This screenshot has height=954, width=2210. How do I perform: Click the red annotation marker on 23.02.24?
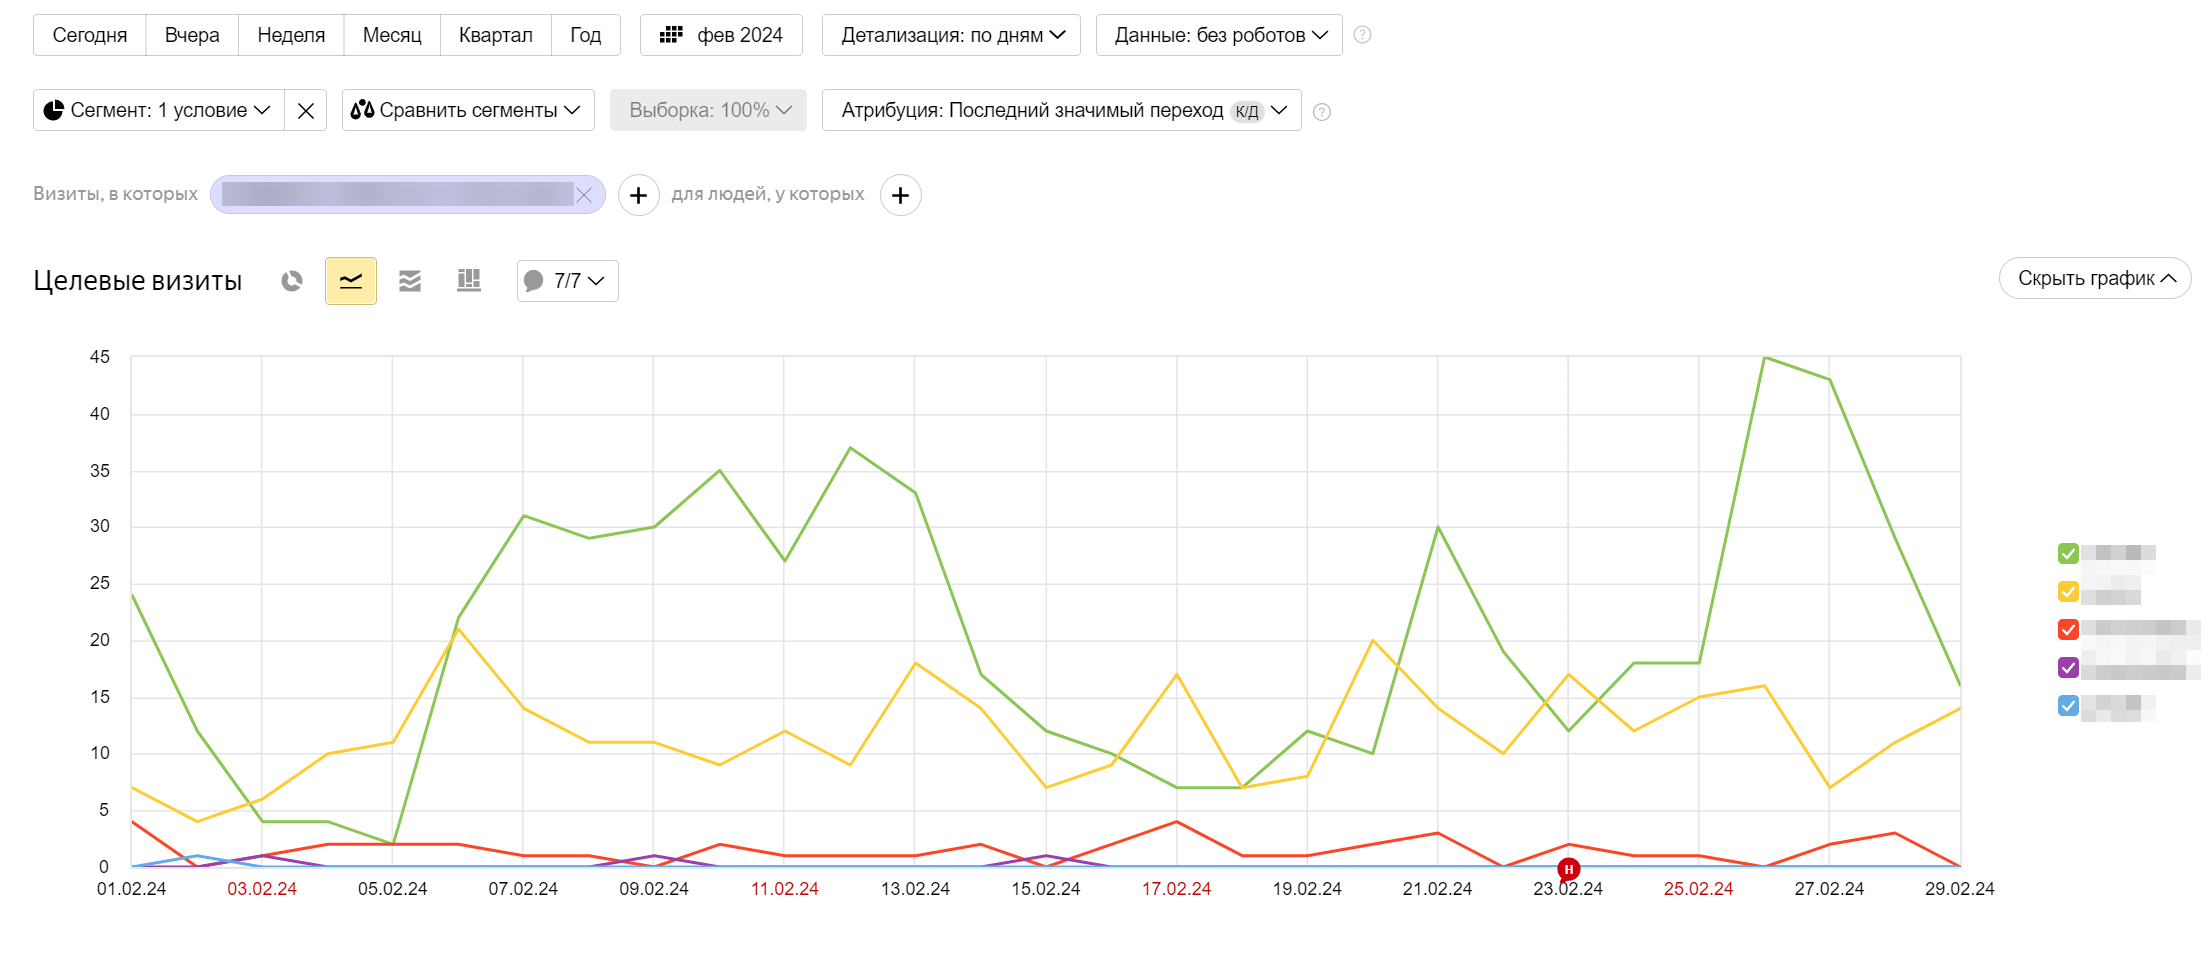[x=1568, y=869]
